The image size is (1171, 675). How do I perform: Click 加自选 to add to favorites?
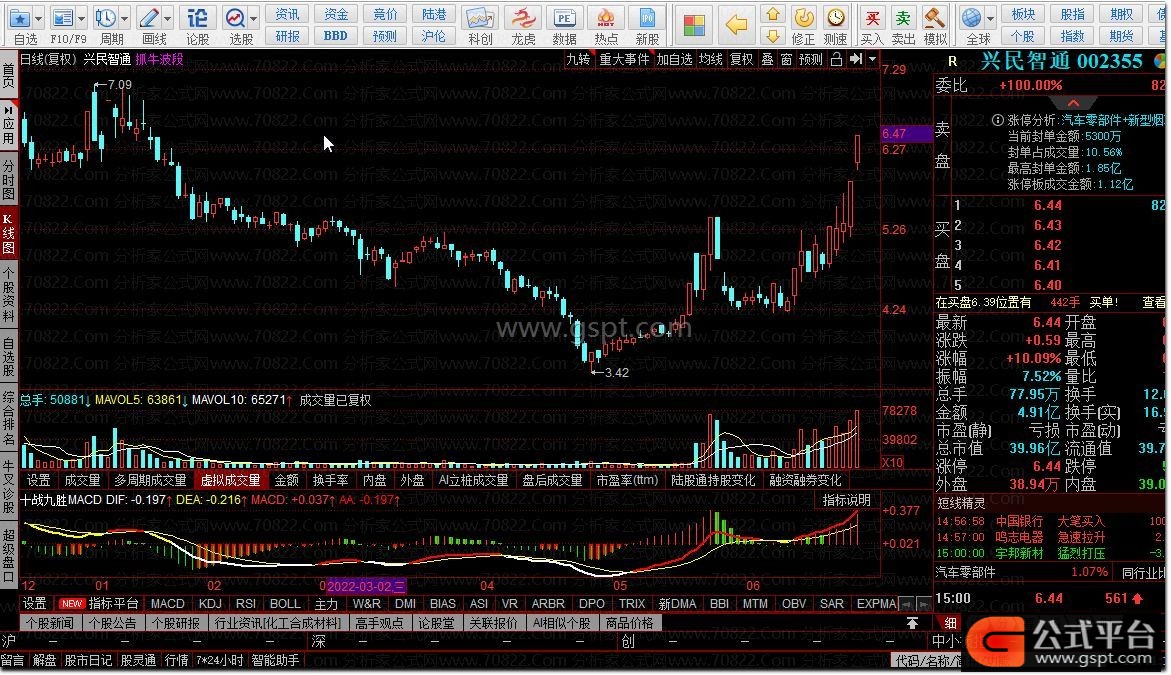[674, 59]
